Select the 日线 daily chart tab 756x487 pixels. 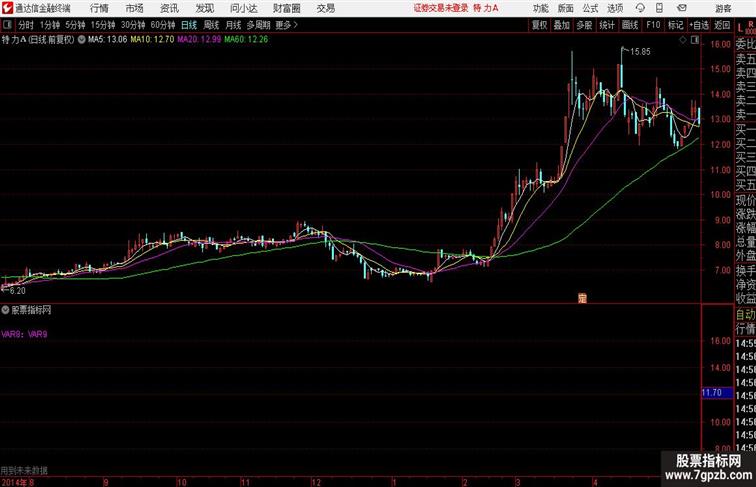(x=189, y=25)
